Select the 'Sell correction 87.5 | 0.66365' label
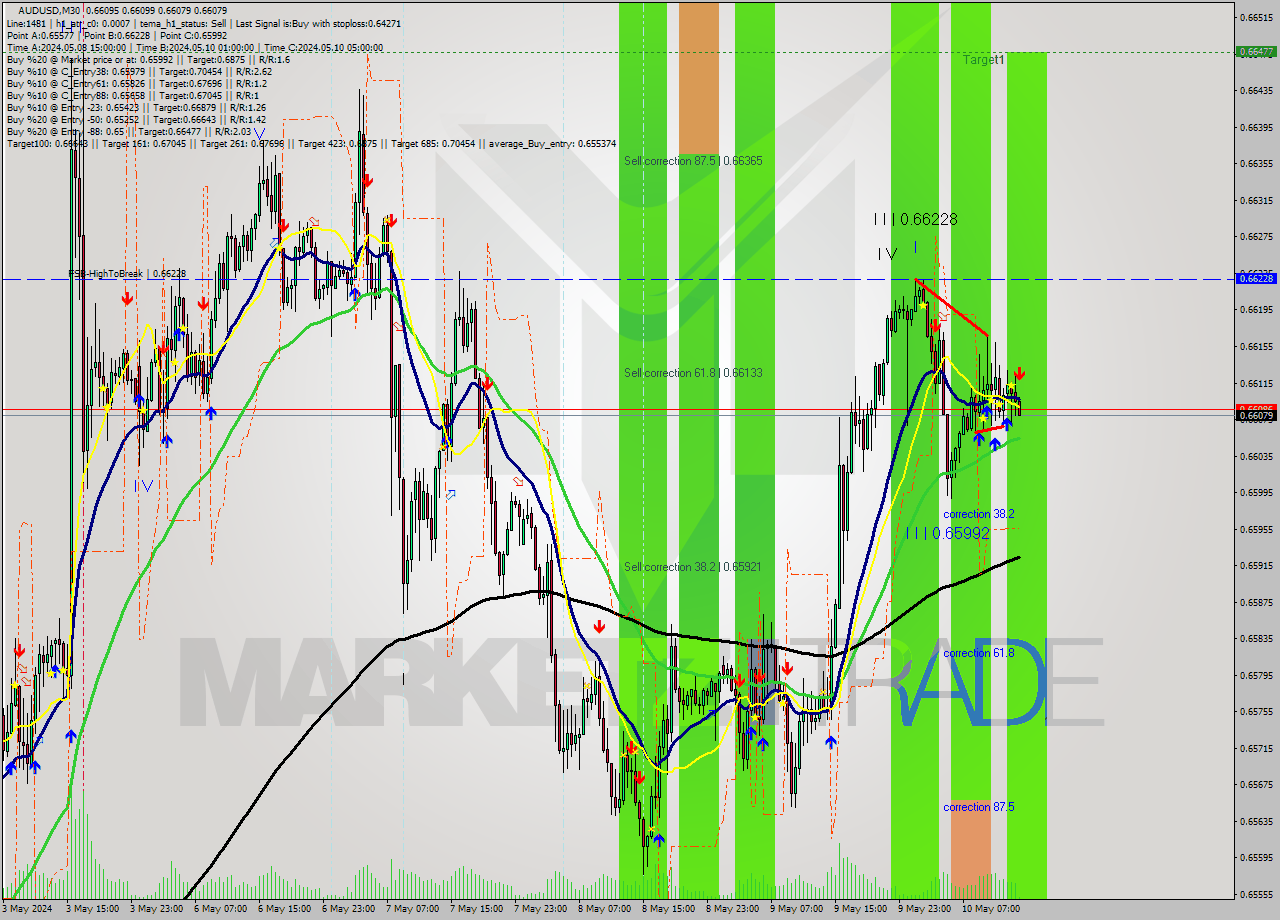Image resolution: width=1280 pixels, height=920 pixels. 693,160
